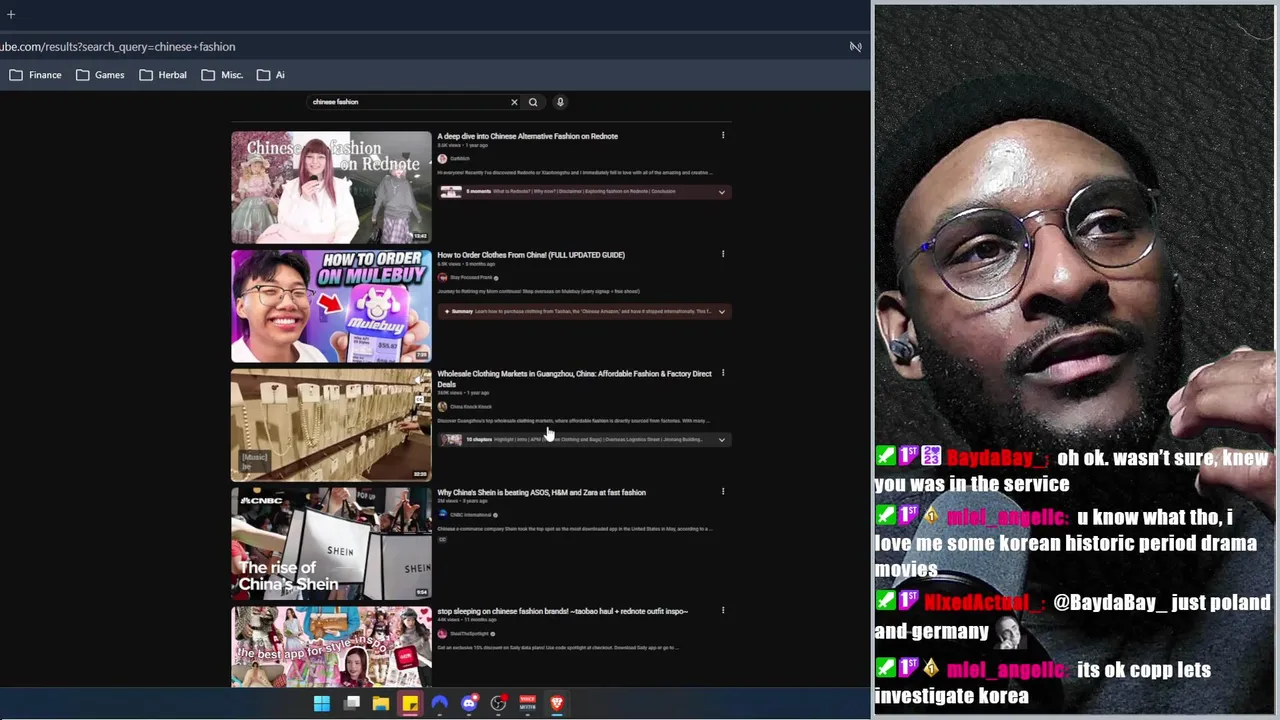1280x720 pixels.
Task: Open the Finance bookmarks folder
Action: (36, 75)
